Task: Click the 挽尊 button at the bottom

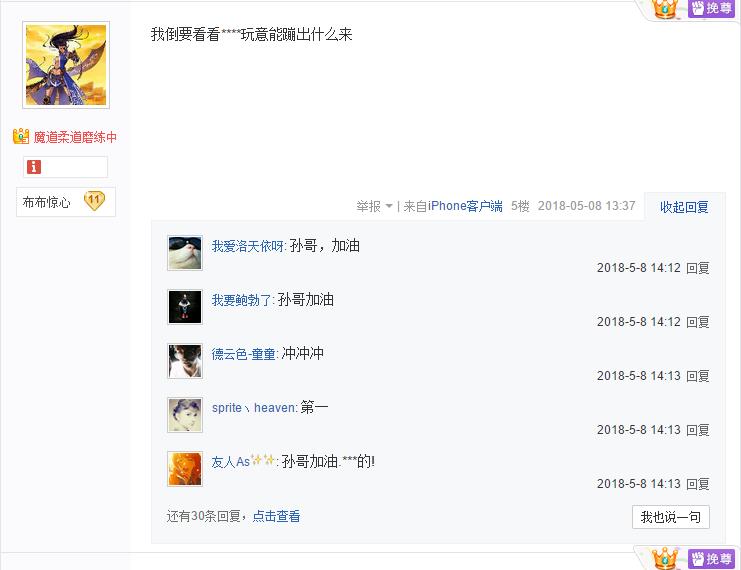Action: point(711,559)
